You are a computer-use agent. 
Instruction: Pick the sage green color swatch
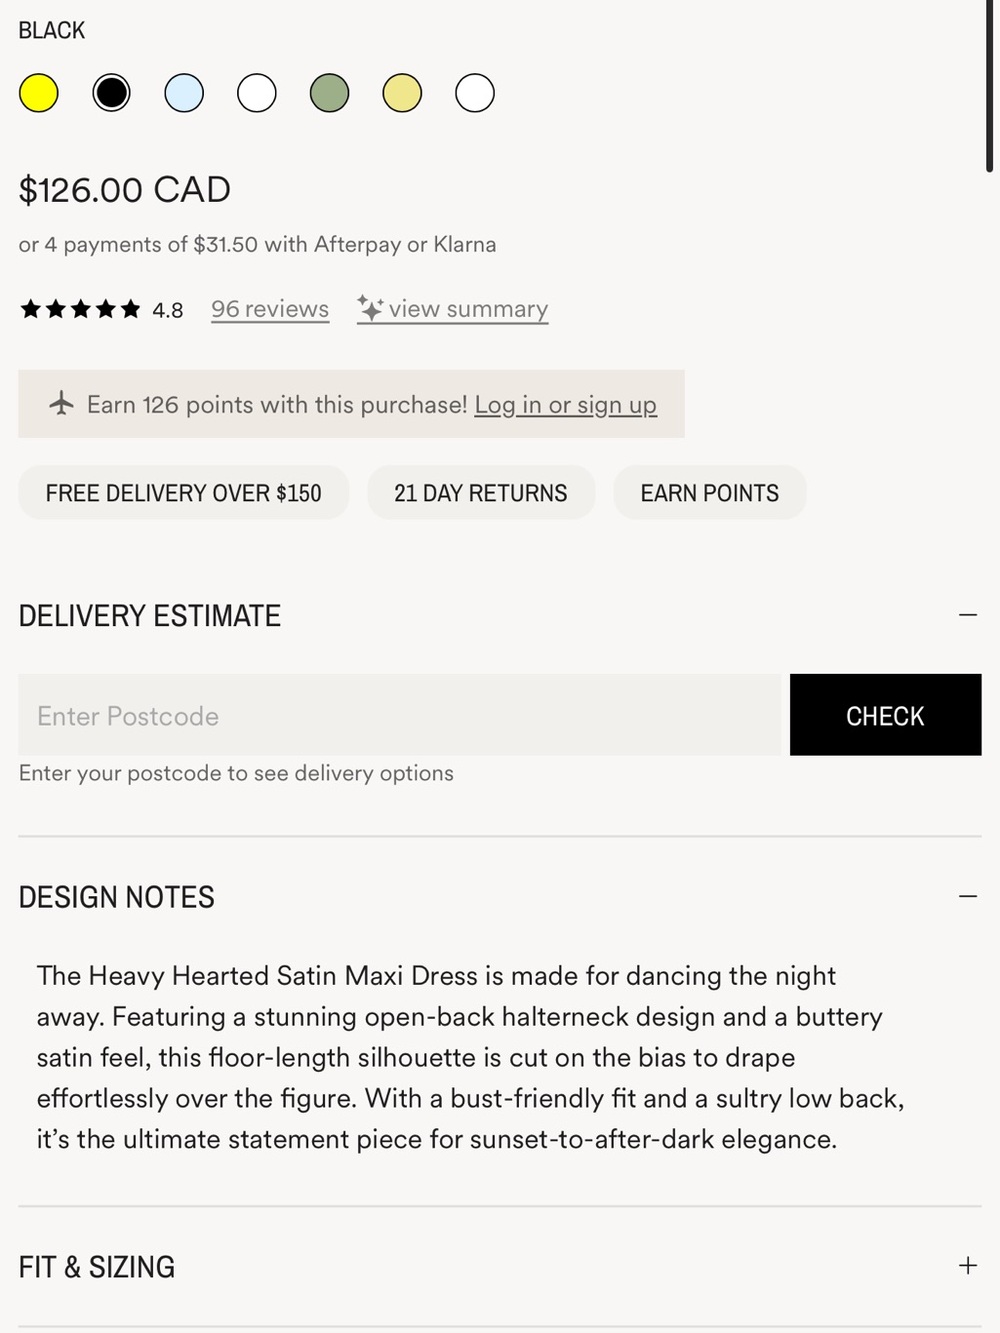[x=329, y=93]
